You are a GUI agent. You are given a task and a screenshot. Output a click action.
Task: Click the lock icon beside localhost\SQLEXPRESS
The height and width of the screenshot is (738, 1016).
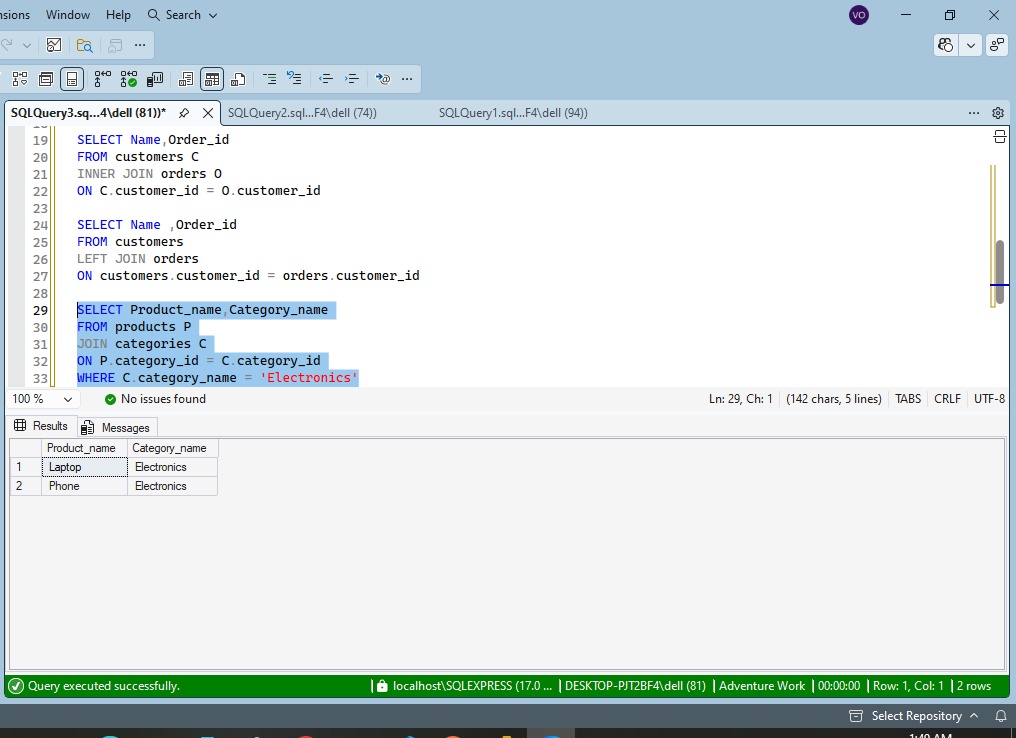click(382, 686)
